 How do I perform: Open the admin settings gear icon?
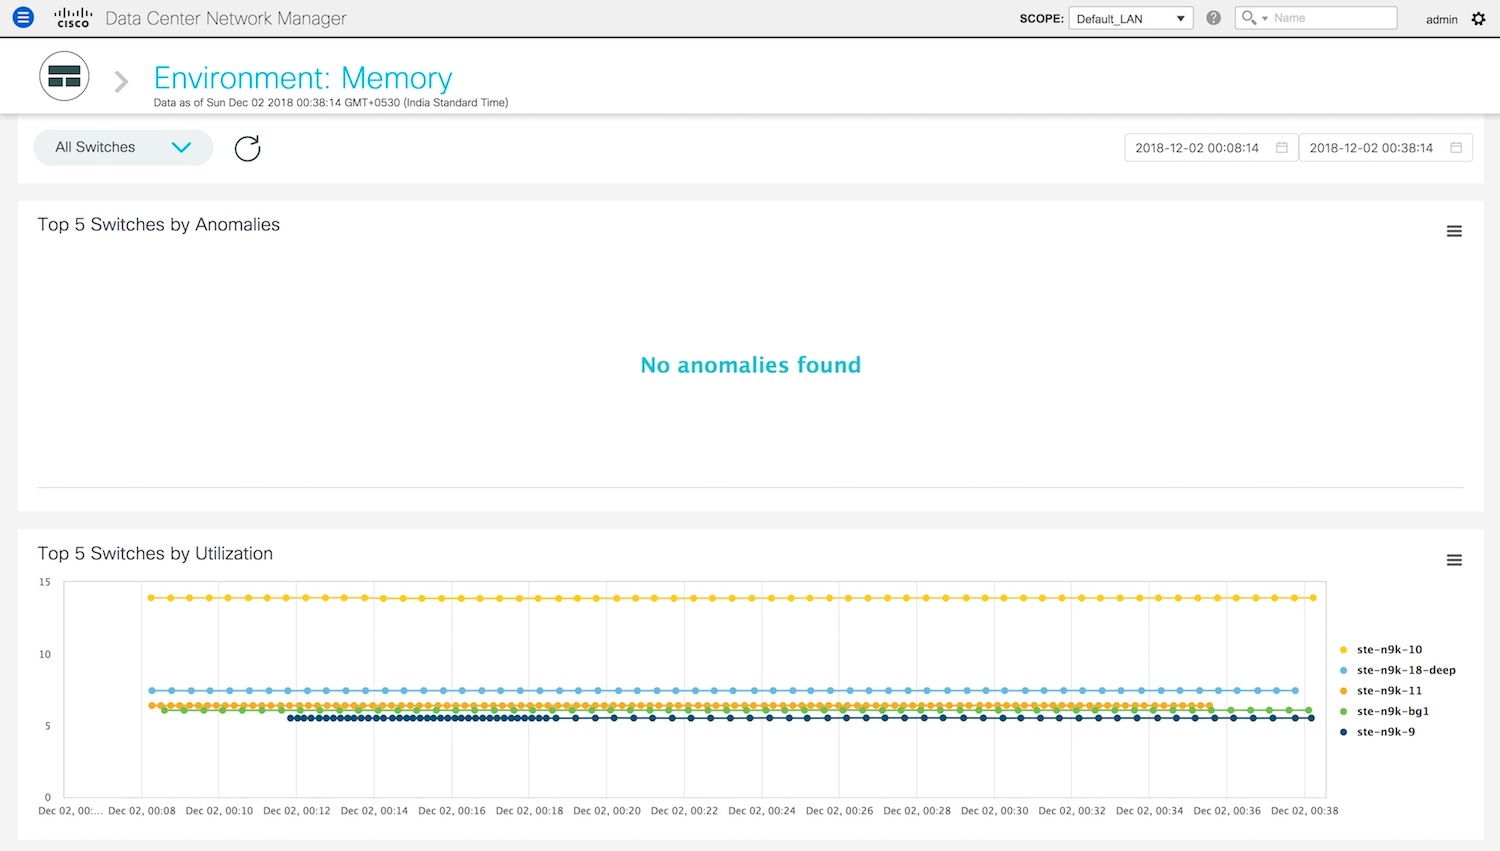tap(1478, 19)
